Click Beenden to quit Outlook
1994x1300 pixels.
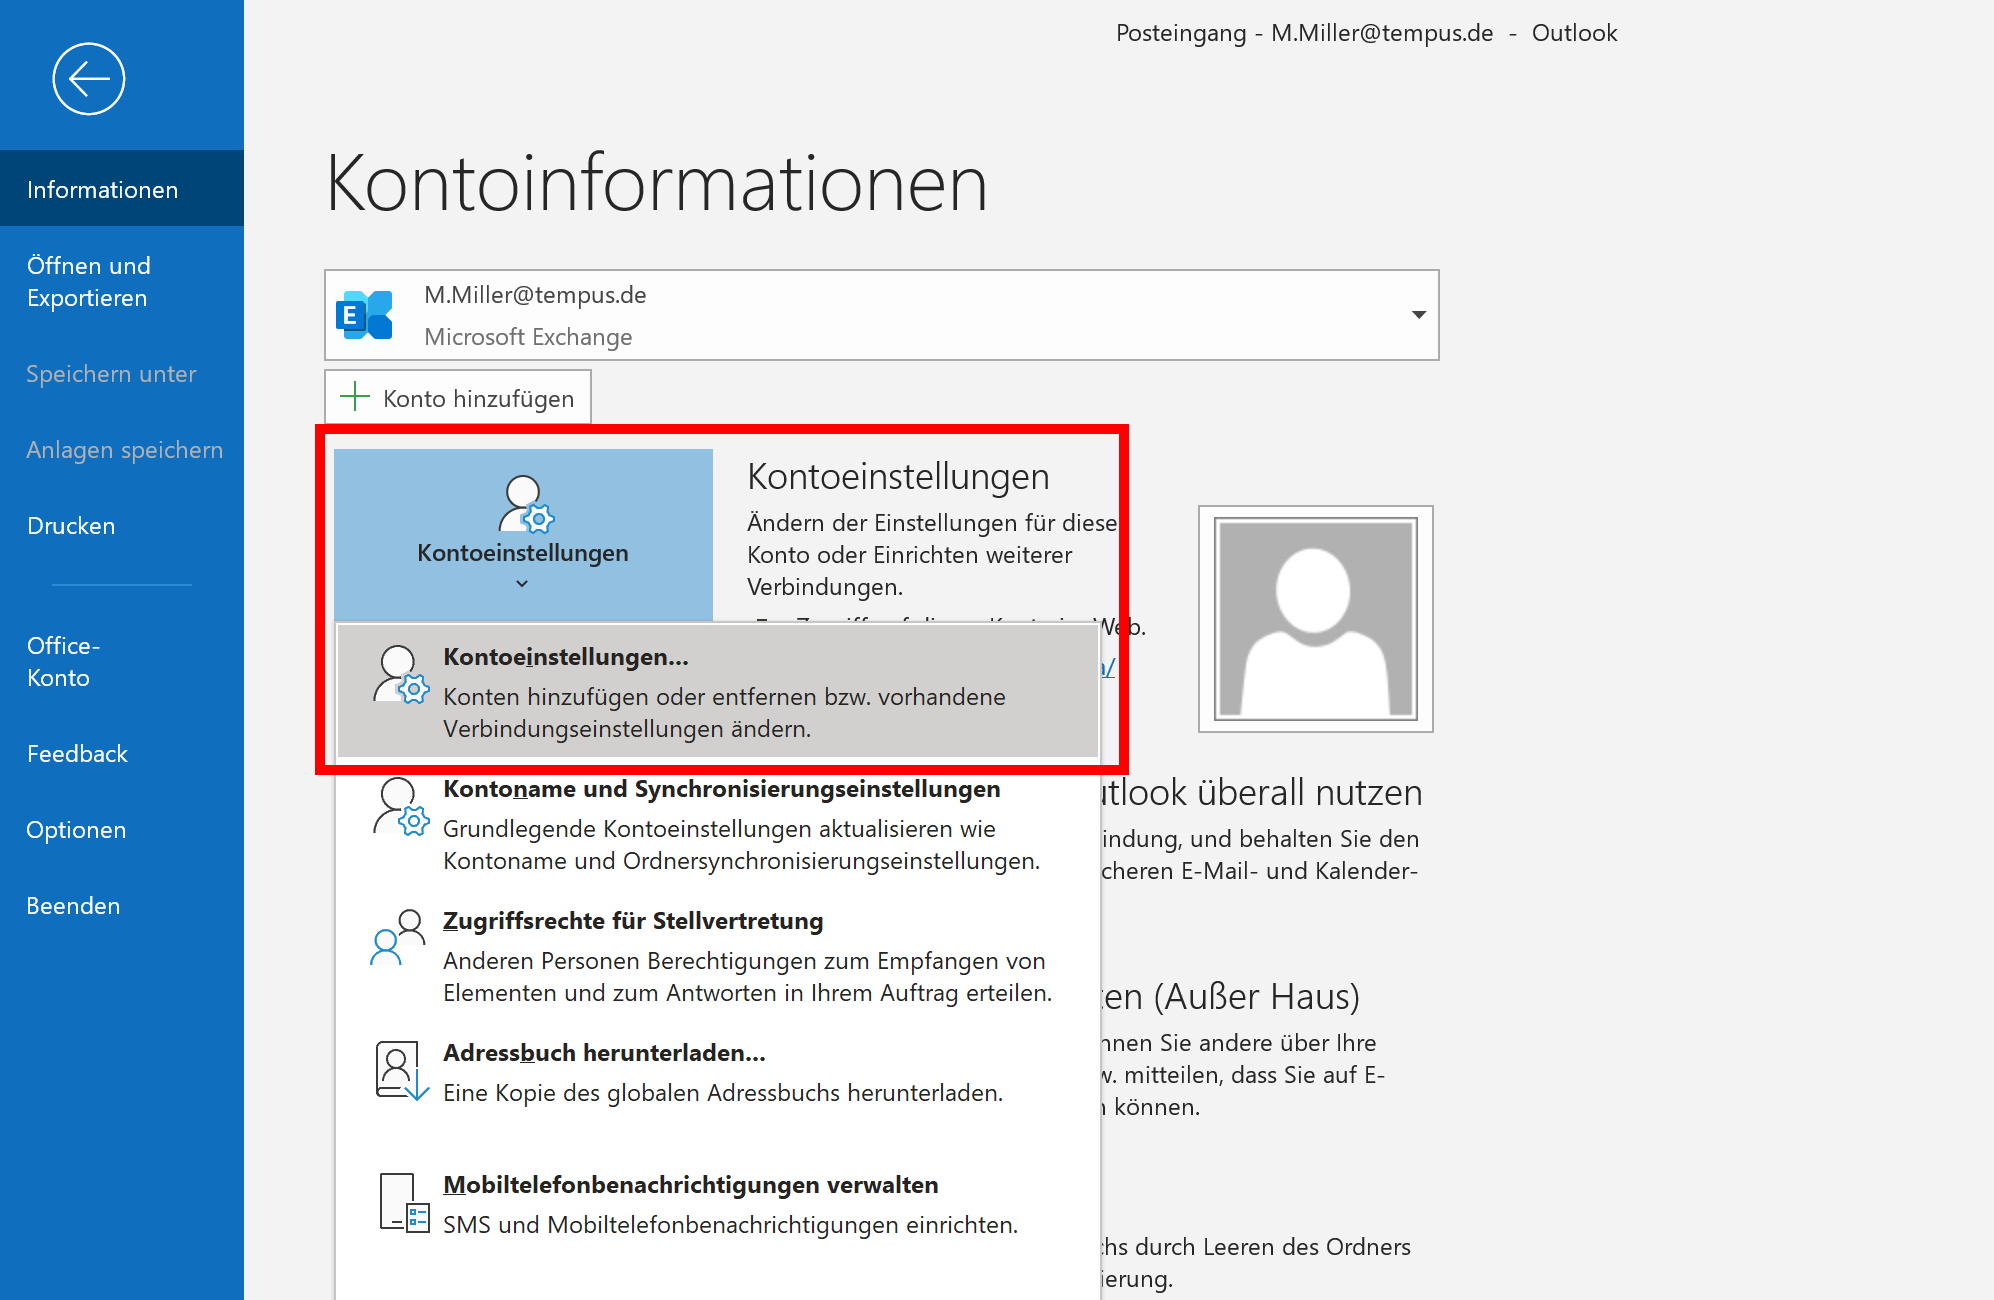pyautogui.click(x=122, y=905)
